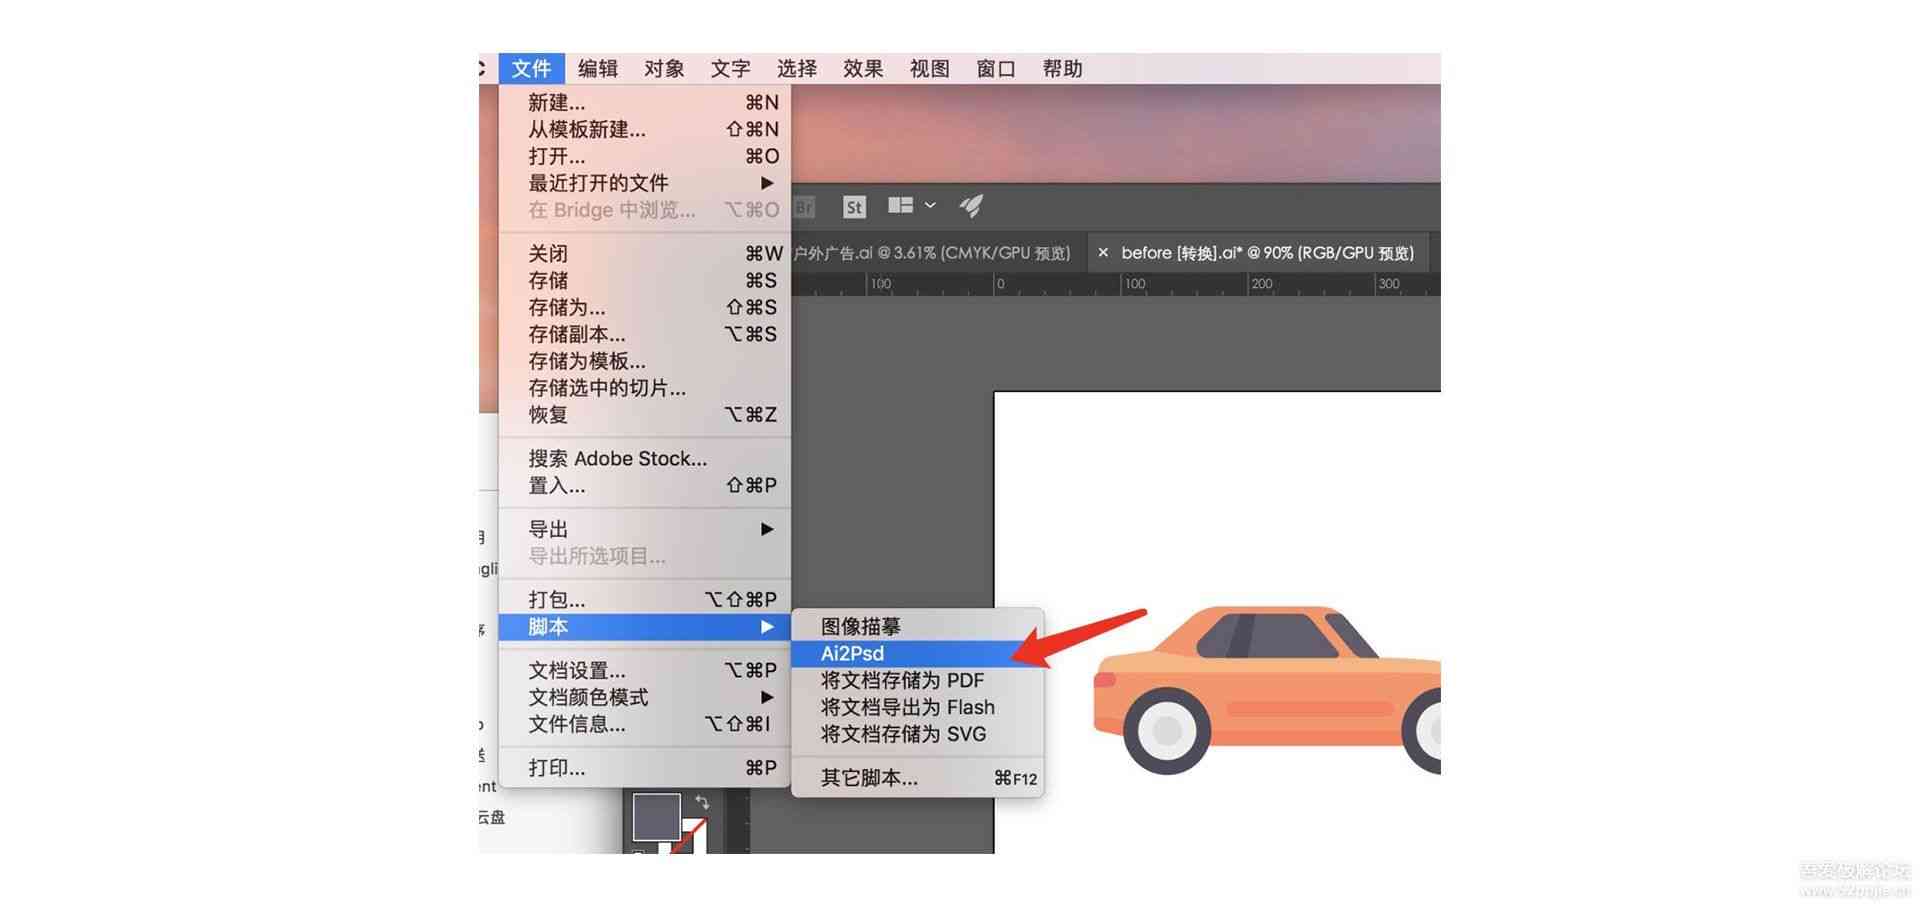Open the 视图 menu

(x=930, y=68)
